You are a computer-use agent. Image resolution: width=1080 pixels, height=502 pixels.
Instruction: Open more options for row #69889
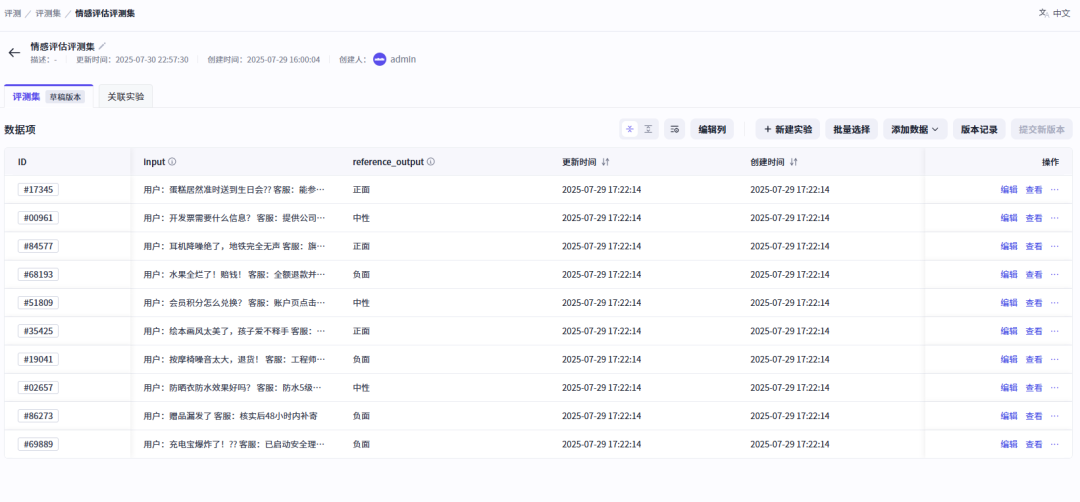[1055, 444]
